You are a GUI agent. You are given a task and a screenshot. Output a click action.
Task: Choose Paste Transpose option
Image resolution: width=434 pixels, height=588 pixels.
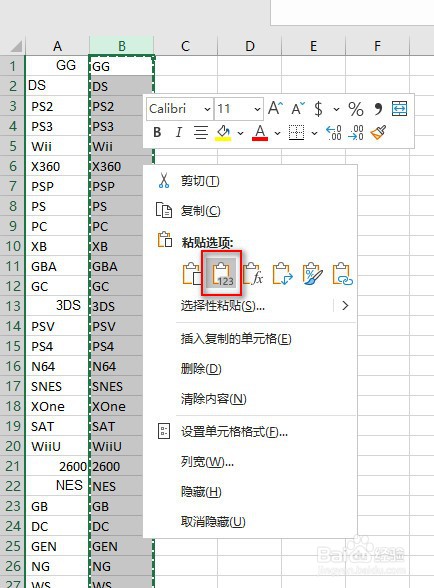coord(282,274)
